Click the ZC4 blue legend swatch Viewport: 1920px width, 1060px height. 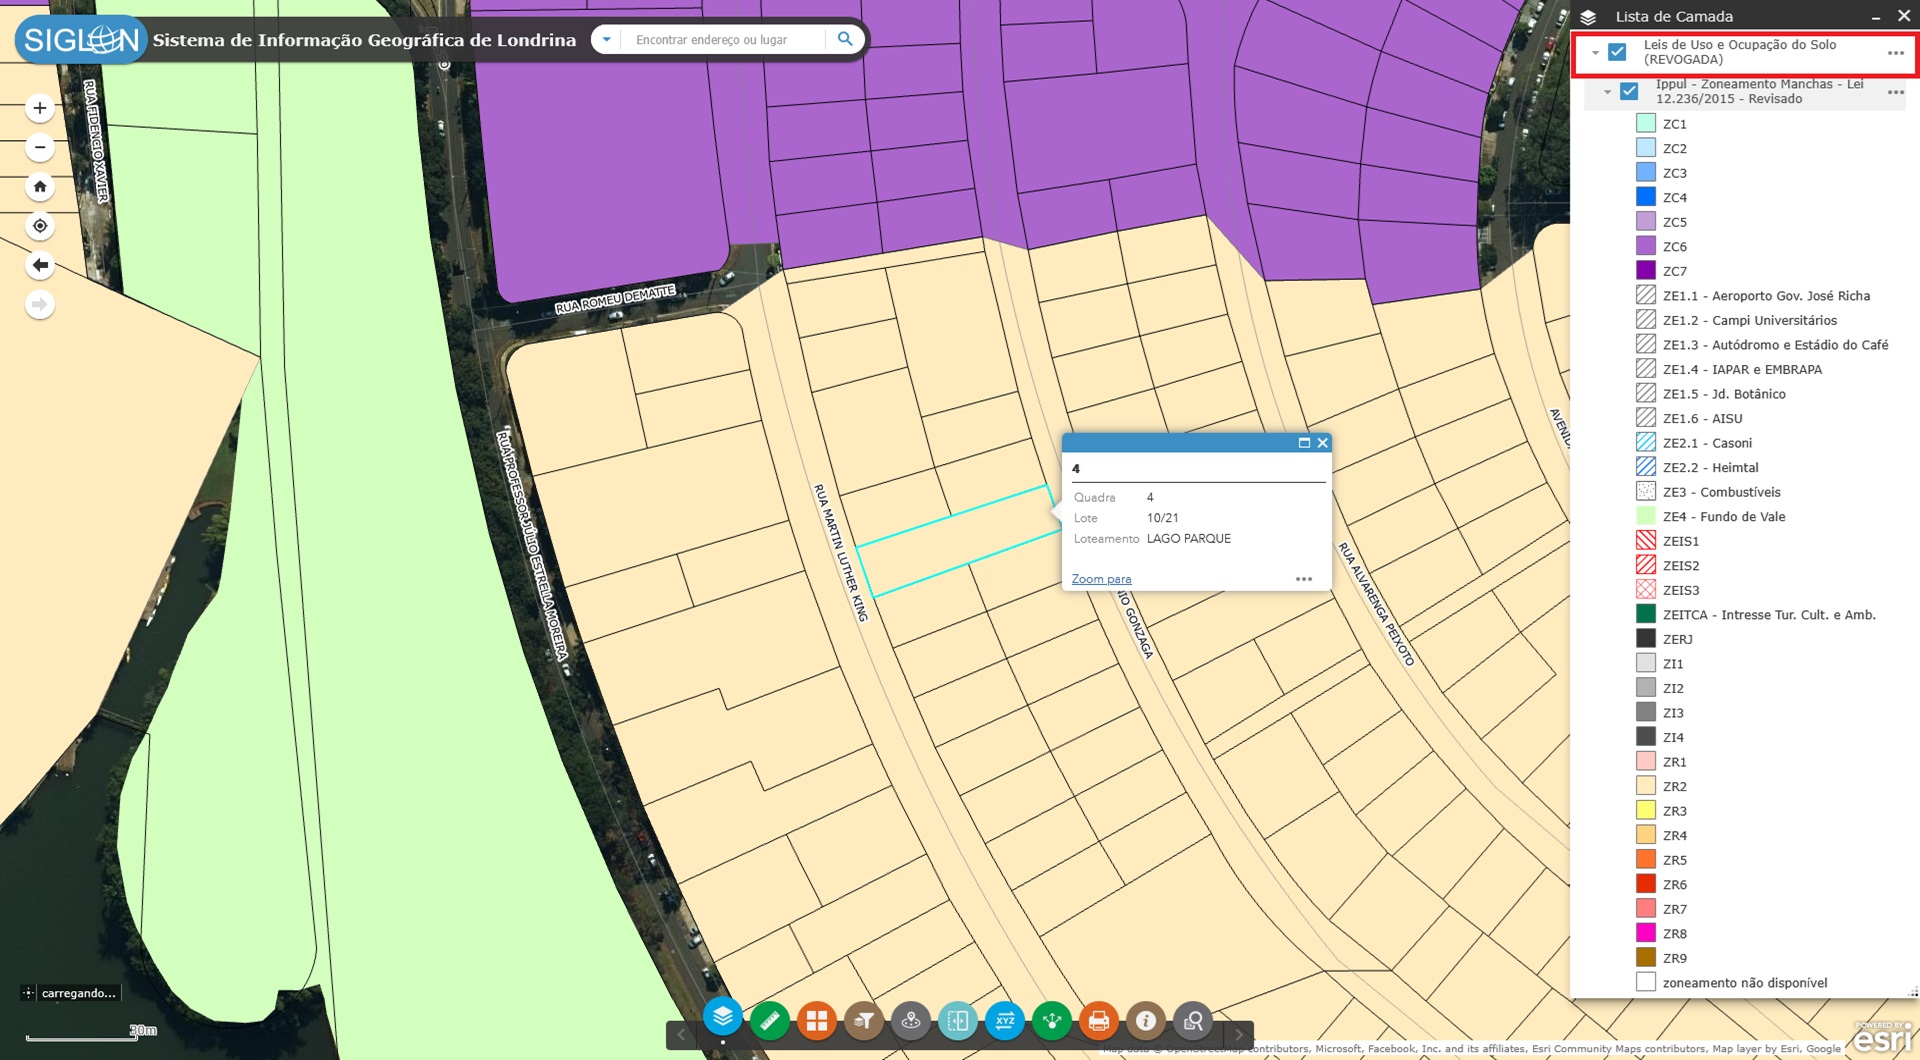(x=1646, y=197)
